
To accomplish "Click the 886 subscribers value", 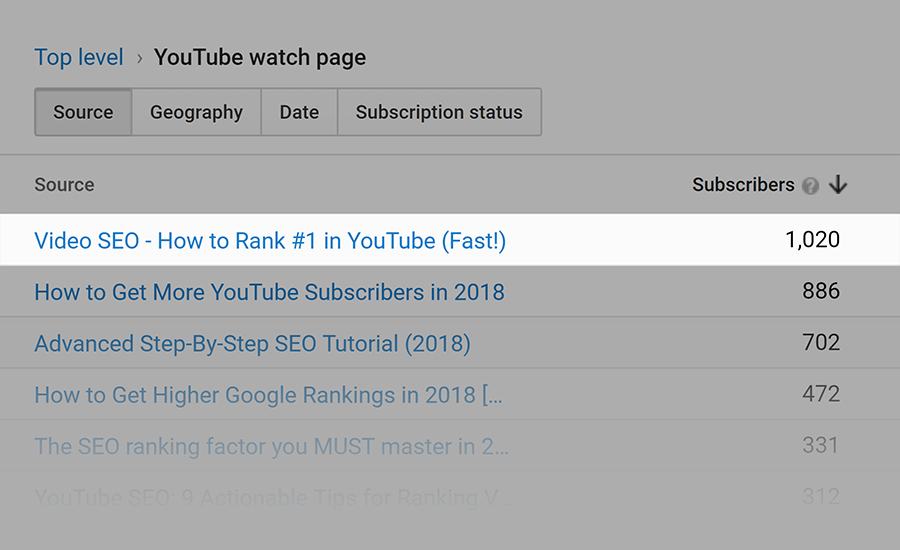I will pos(821,292).
